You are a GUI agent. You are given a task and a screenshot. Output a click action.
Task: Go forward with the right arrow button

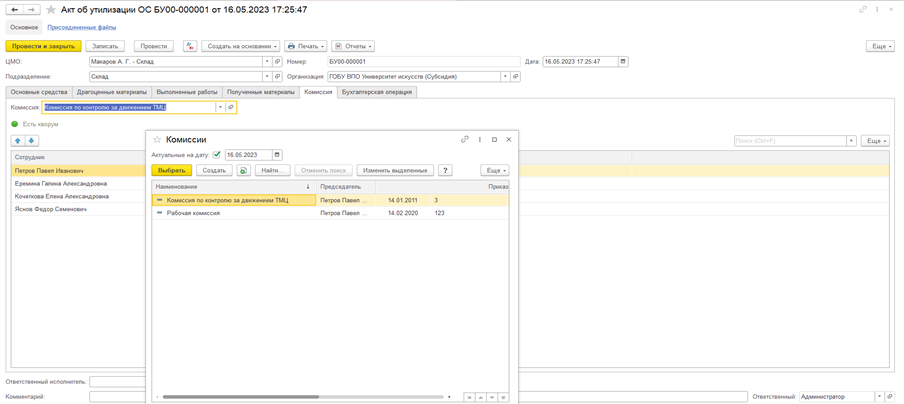point(32,10)
